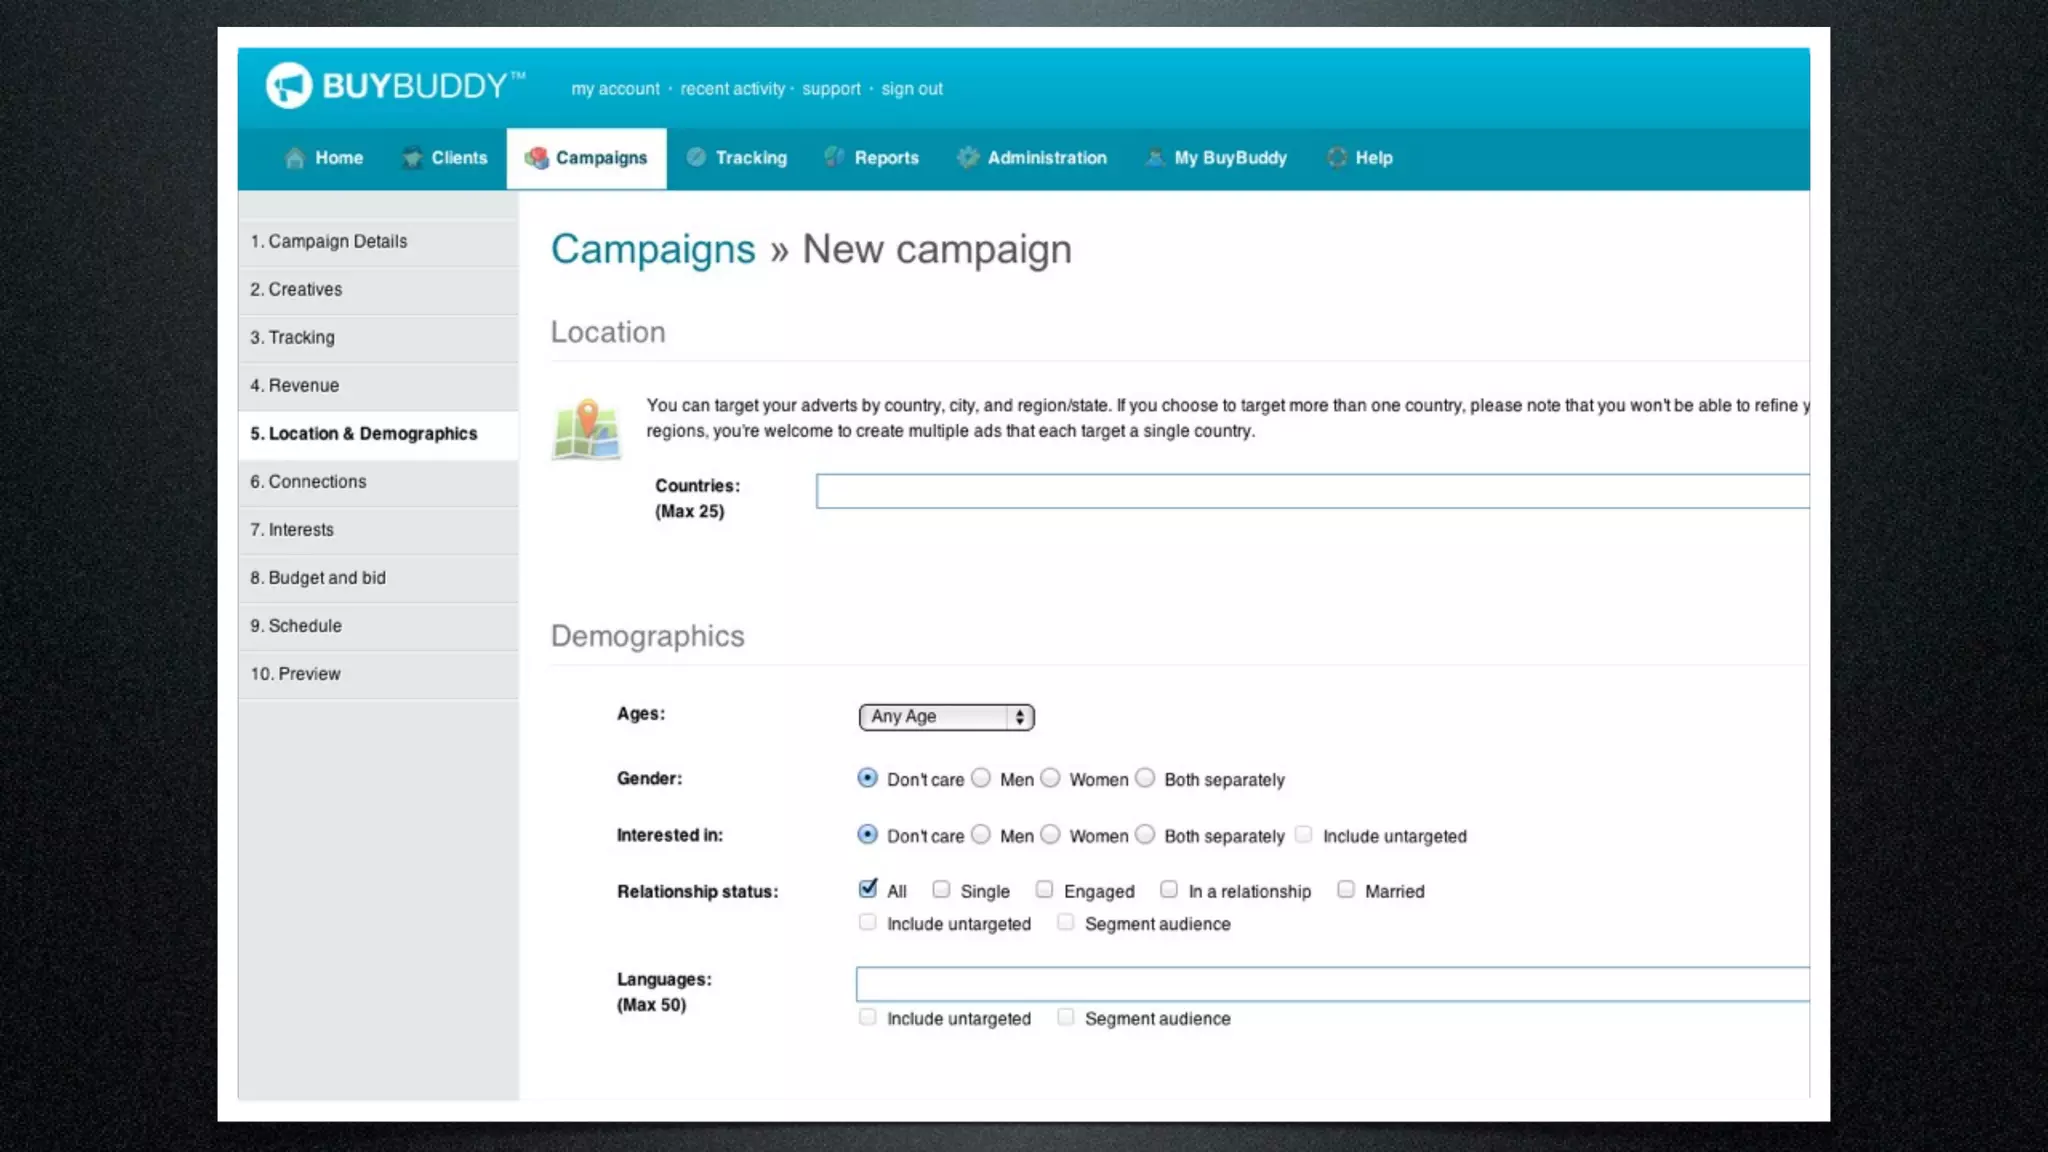
Task: Check the Single relationship status box
Action: [941, 889]
